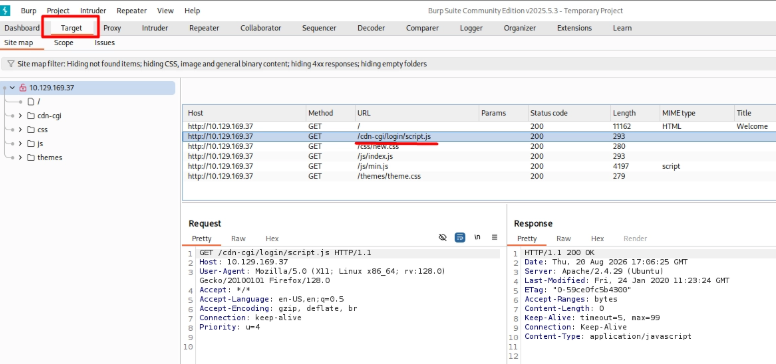Select the Issues sub-tab
This screenshot has height=364, width=776.
(x=104, y=43)
